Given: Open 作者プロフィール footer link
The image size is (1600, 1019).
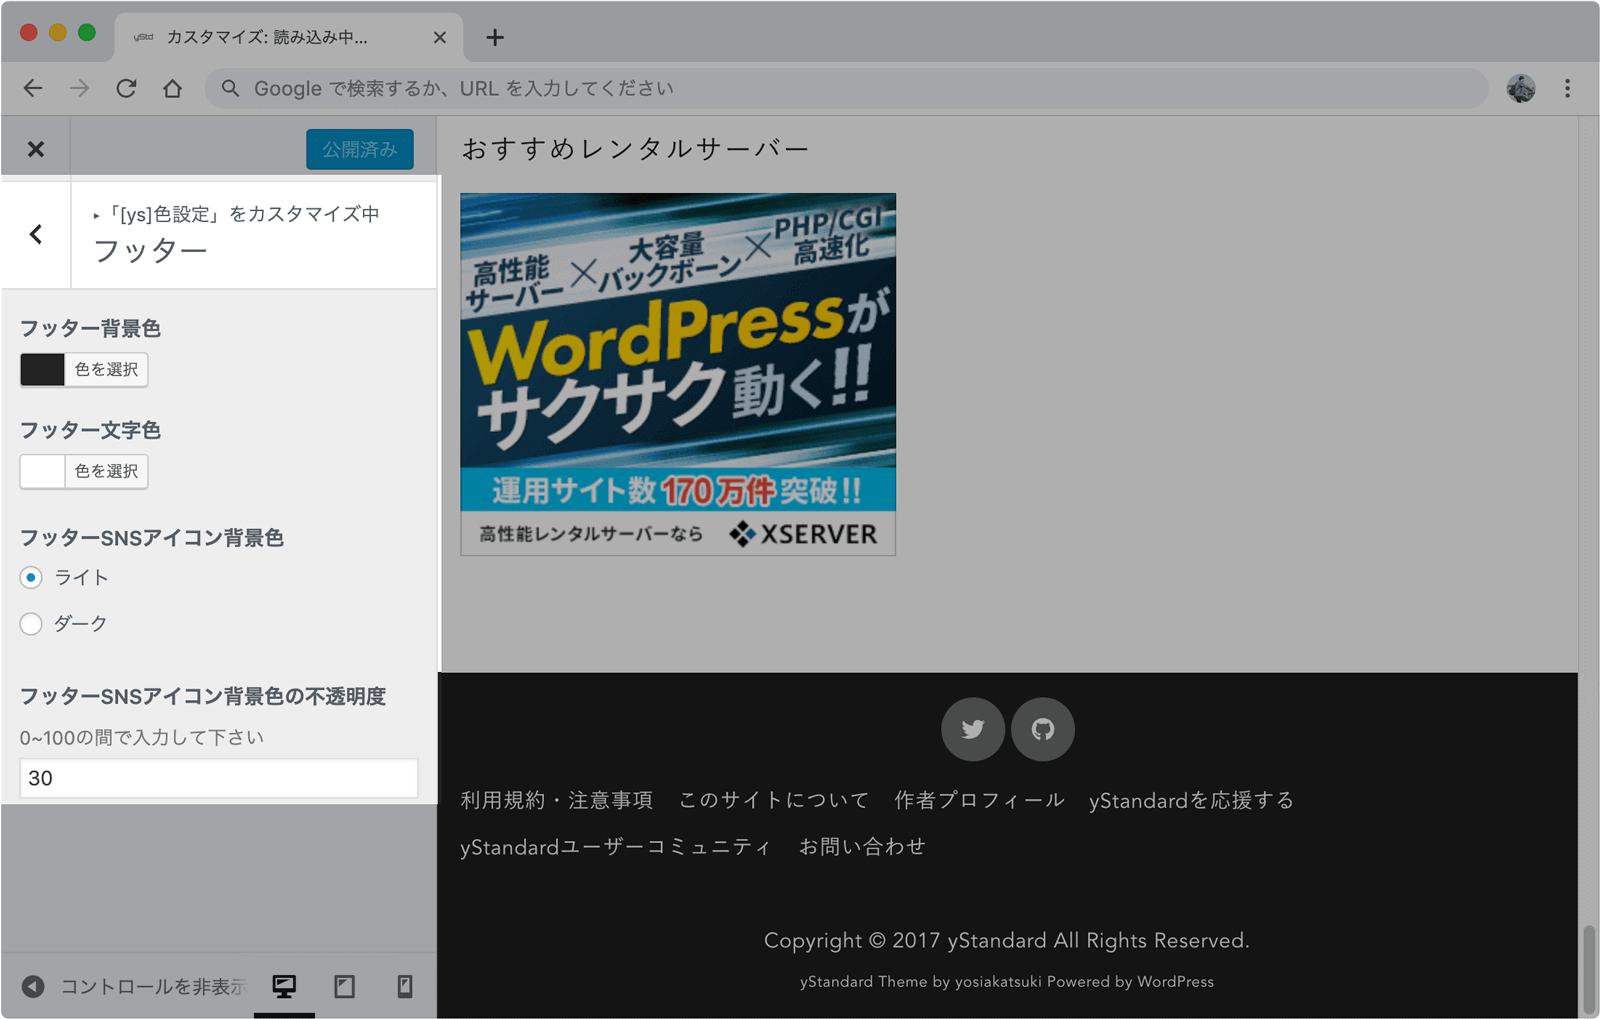Looking at the screenshot, I should pos(979,800).
